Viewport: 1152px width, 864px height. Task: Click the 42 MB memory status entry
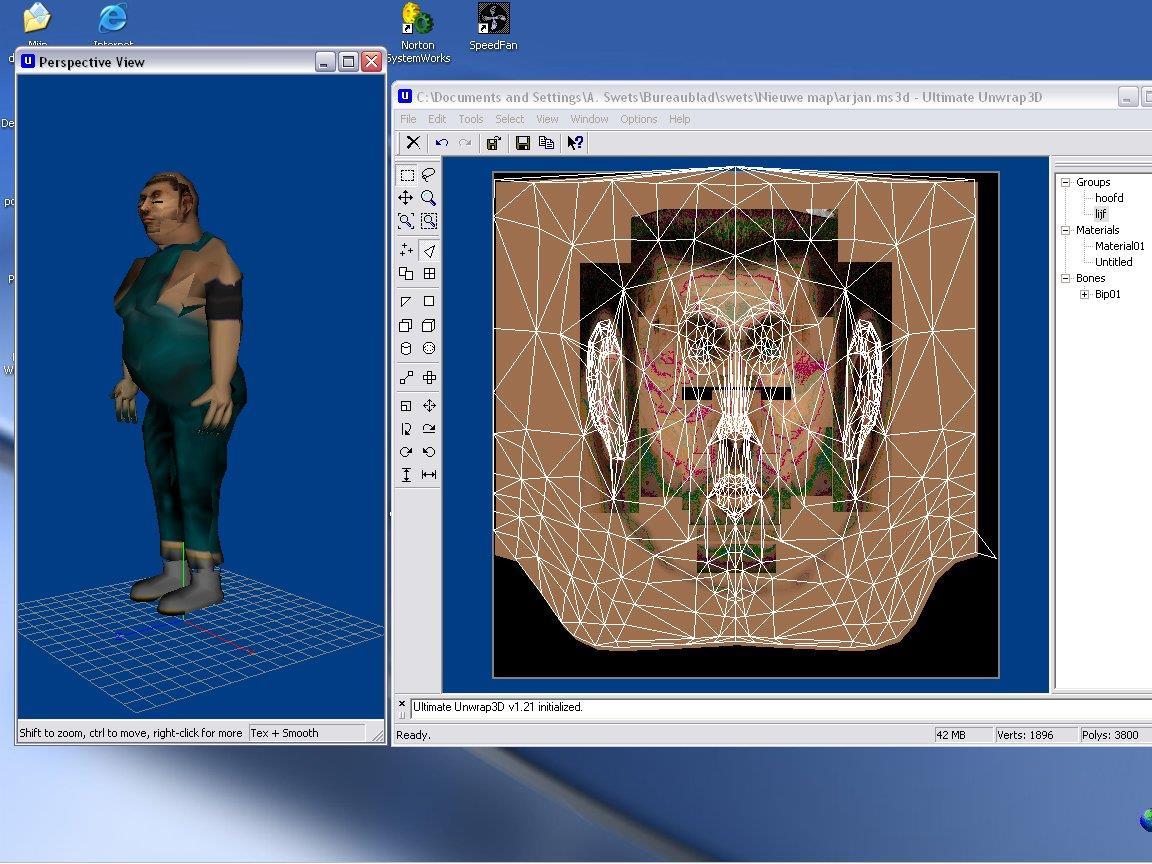[951, 735]
